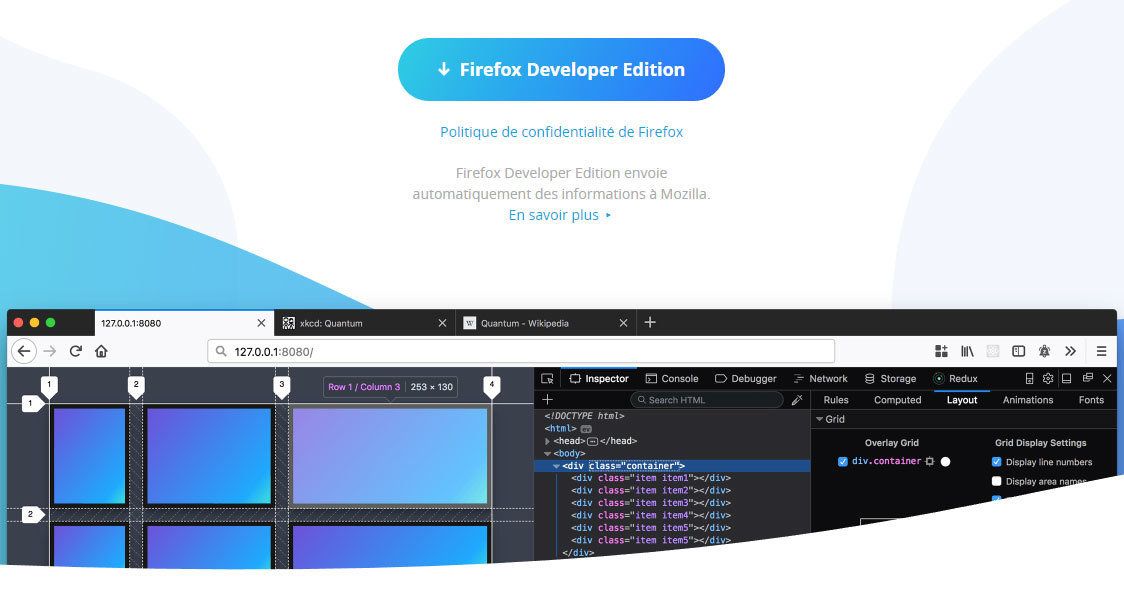This screenshot has width=1124, height=592.
Task: Switch to the xkcd: Quantum tab
Action: pos(365,323)
